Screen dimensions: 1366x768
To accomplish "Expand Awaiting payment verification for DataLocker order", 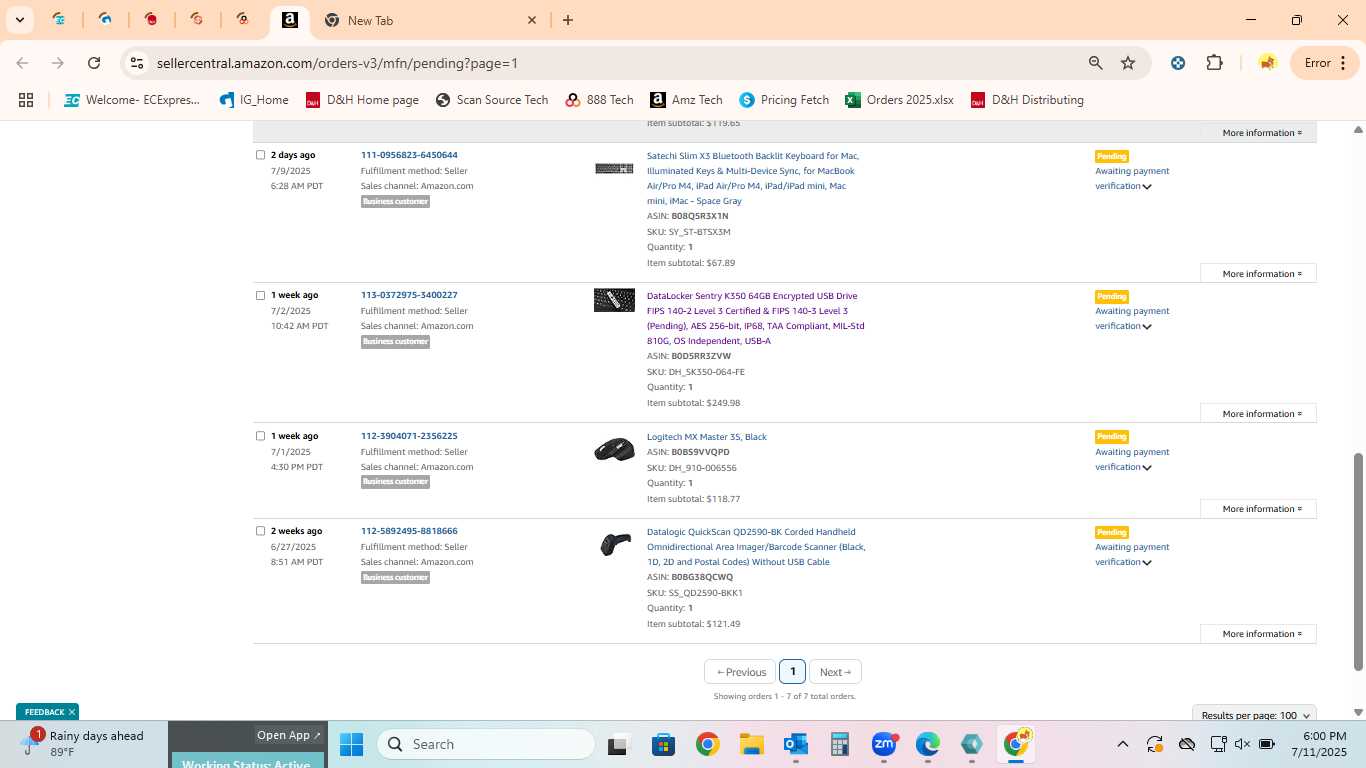I will [x=1132, y=318].
